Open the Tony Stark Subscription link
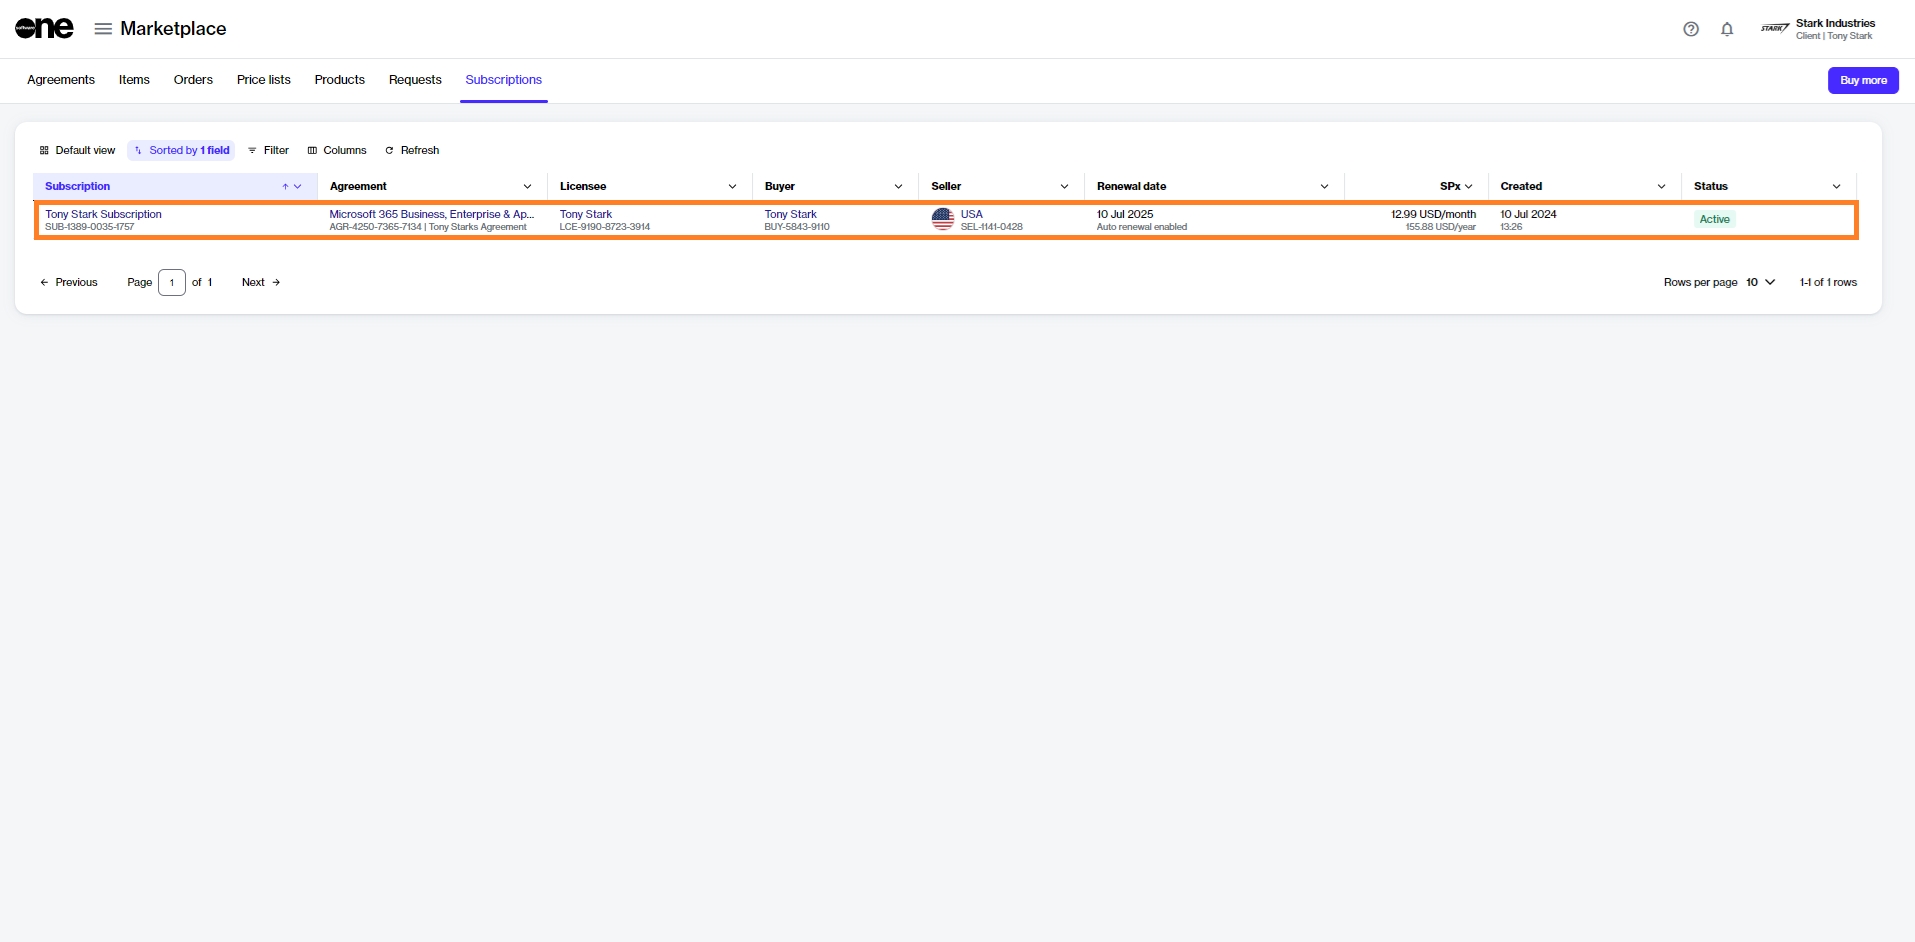The width and height of the screenshot is (1915, 942). 103,214
